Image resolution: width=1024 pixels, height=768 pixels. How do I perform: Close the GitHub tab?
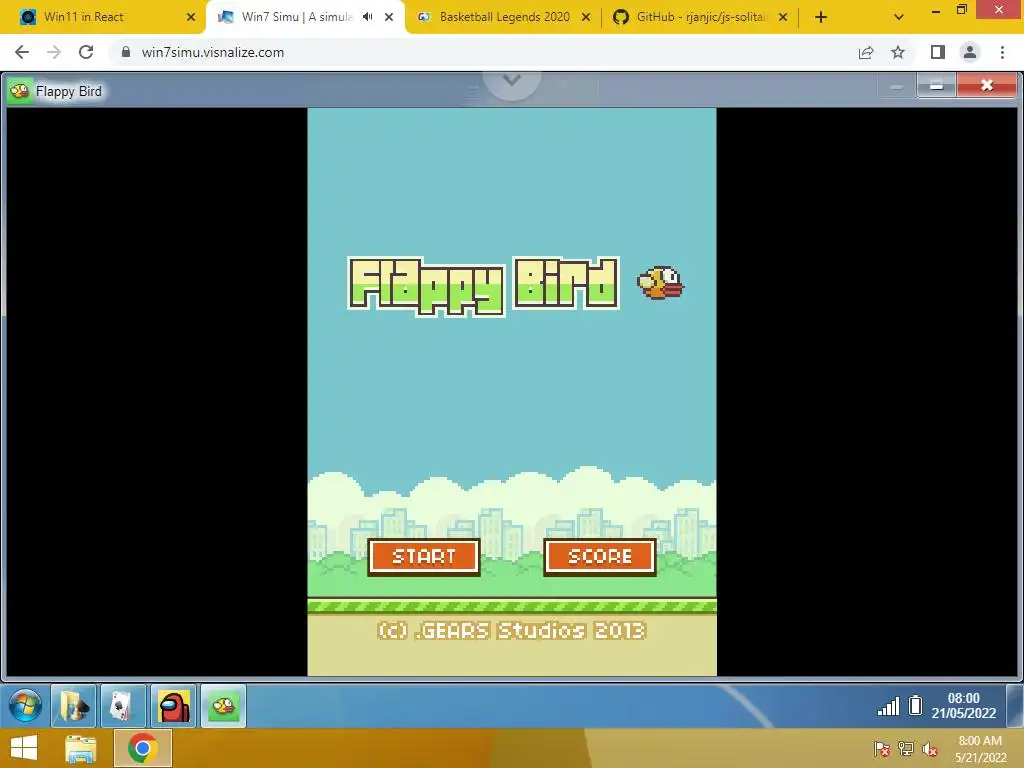click(x=783, y=17)
